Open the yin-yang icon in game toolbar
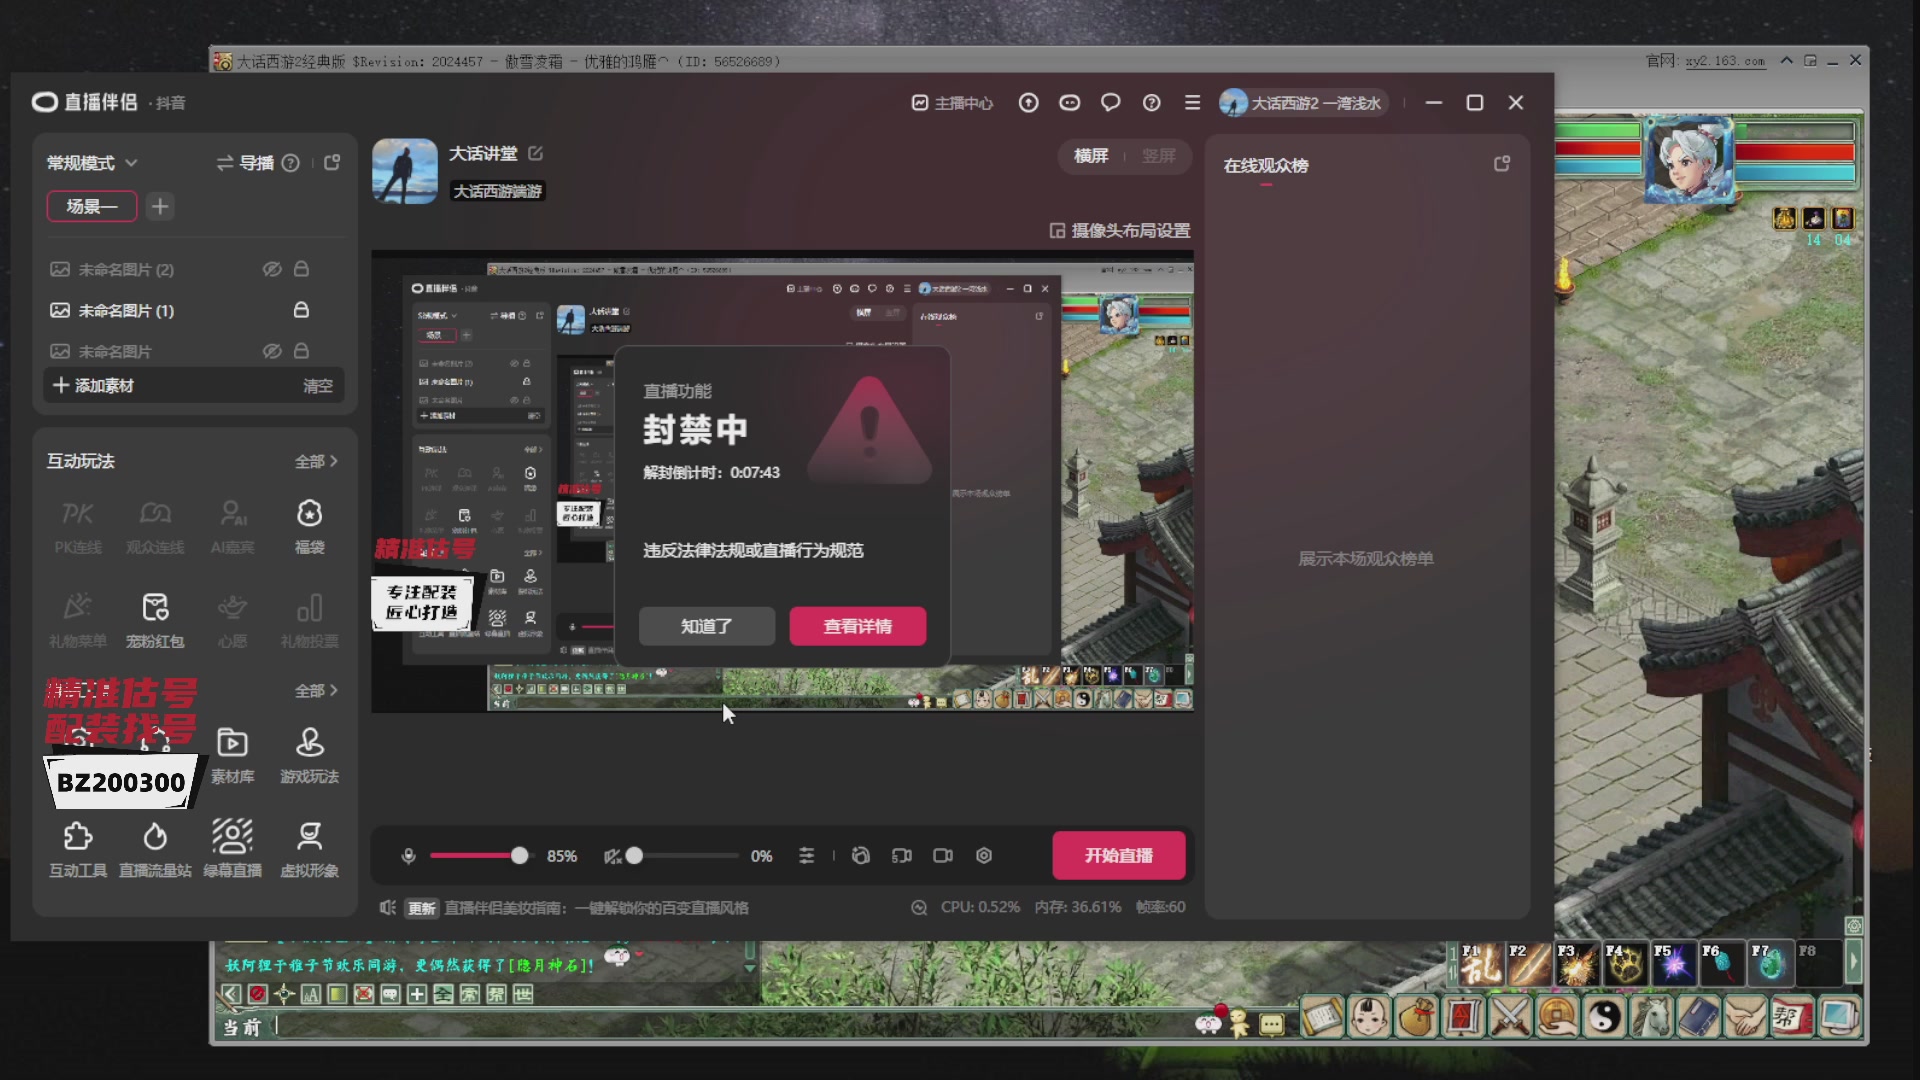The width and height of the screenshot is (1920, 1080). click(1605, 1018)
